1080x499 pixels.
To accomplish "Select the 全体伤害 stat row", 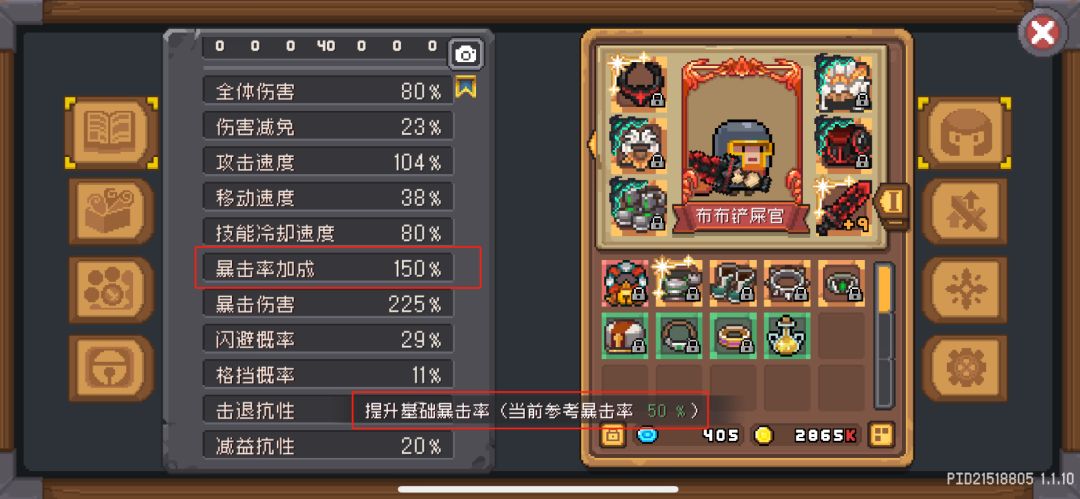I will [x=328, y=90].
